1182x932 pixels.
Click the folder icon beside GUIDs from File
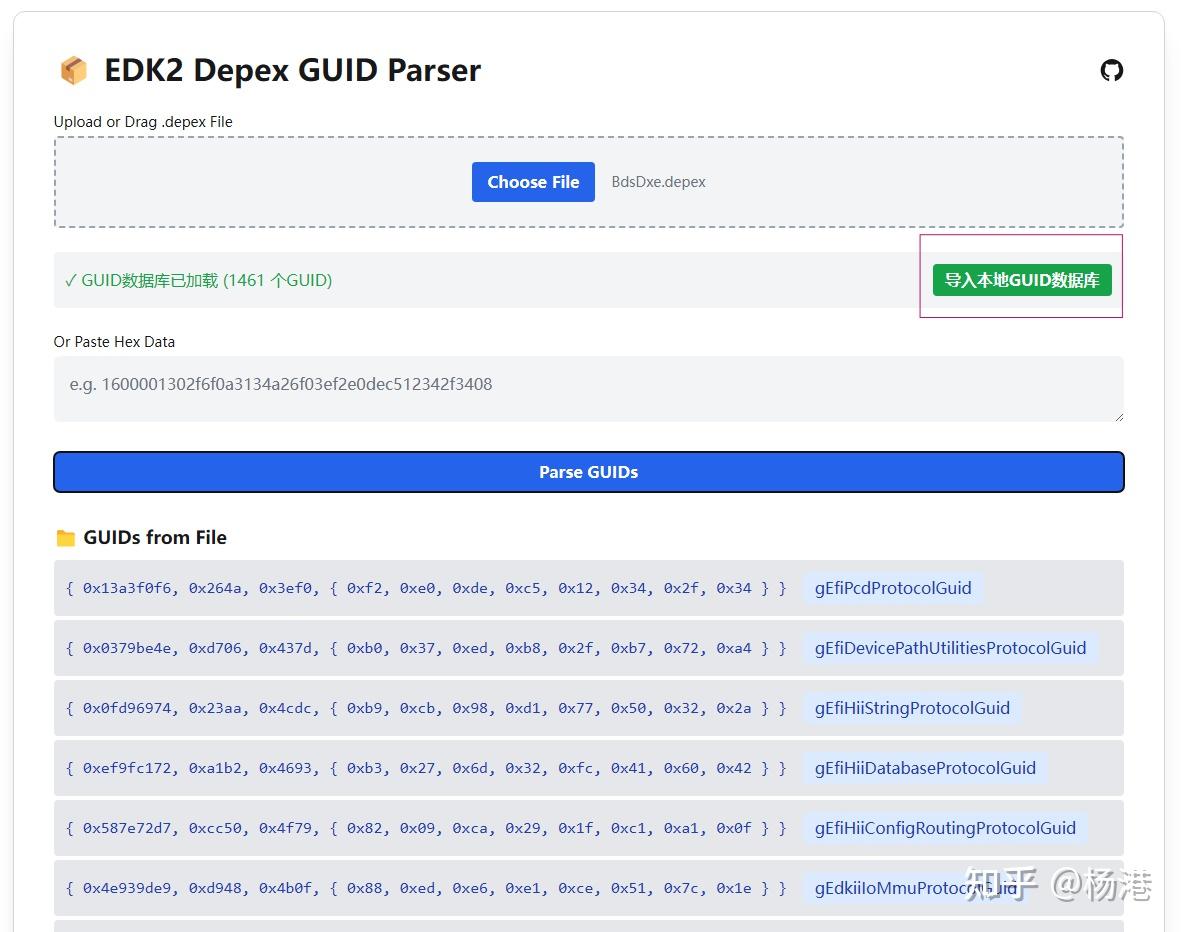click(66, 537)
